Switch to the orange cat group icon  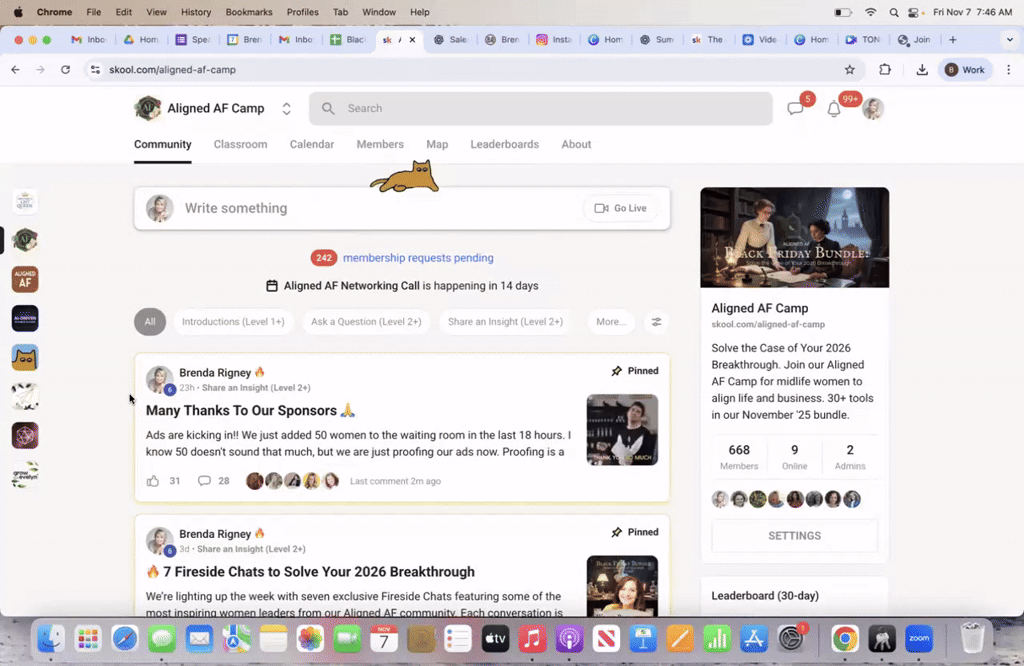tap(25, 358)
